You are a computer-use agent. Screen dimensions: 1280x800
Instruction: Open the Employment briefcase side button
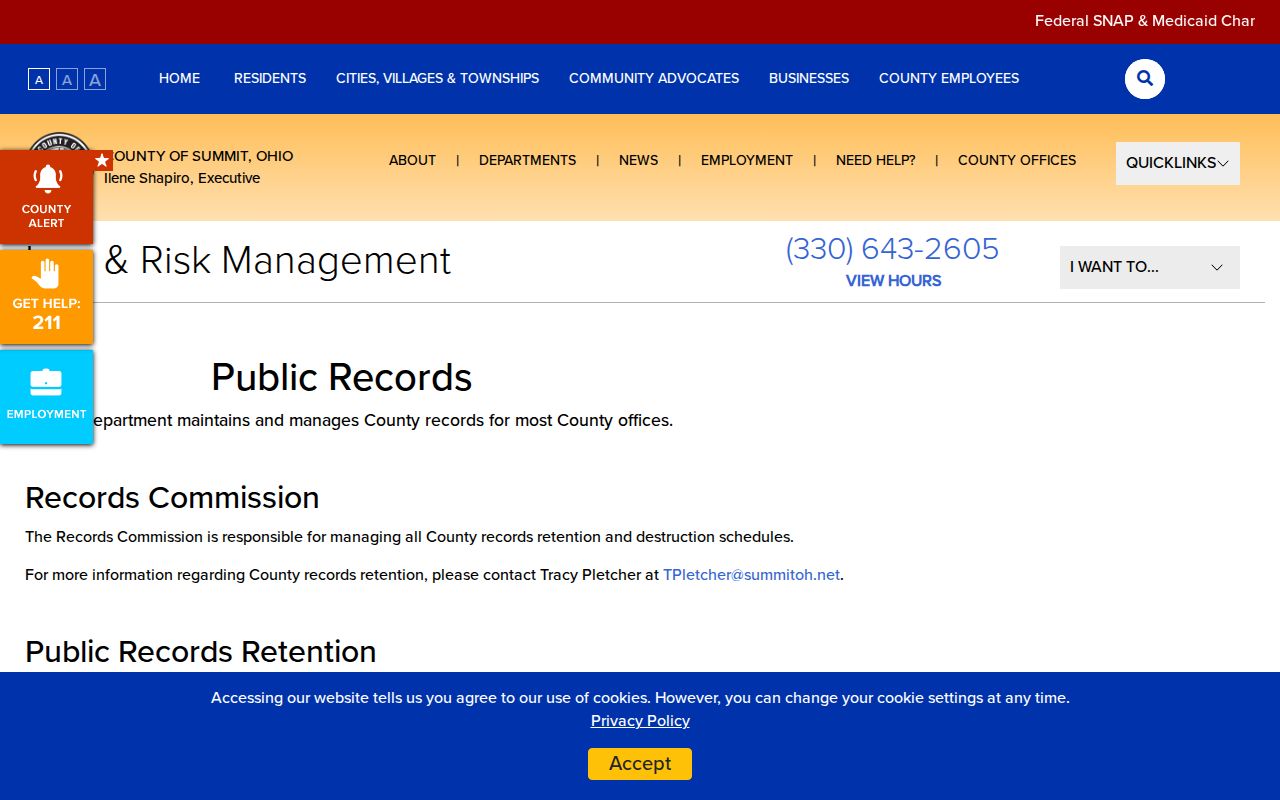click(47, 397)
